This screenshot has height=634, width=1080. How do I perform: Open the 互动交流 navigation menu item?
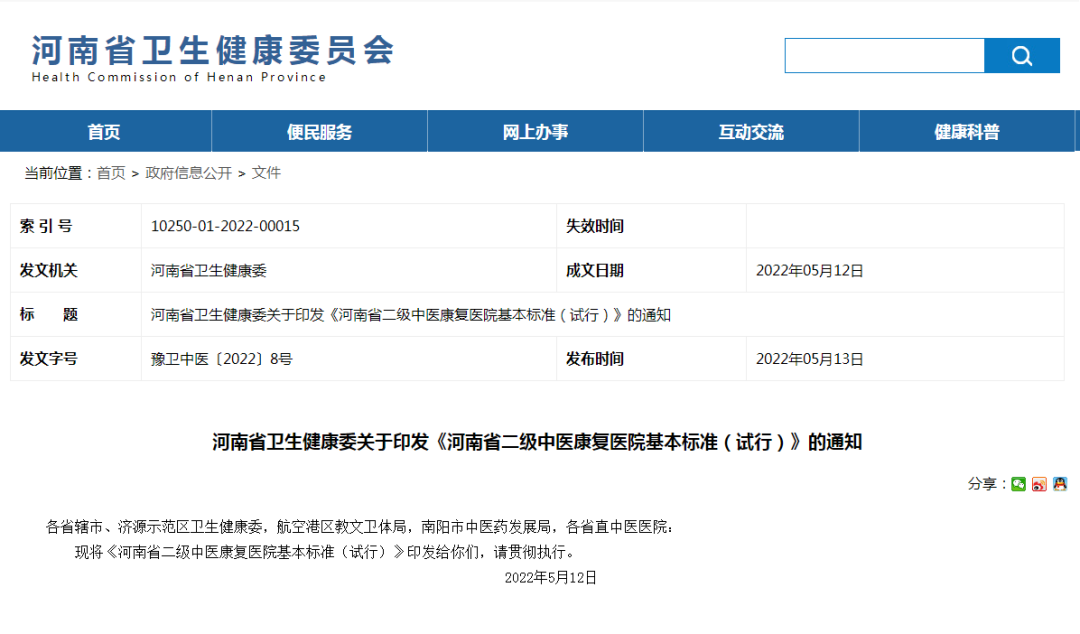coord(750,131)
